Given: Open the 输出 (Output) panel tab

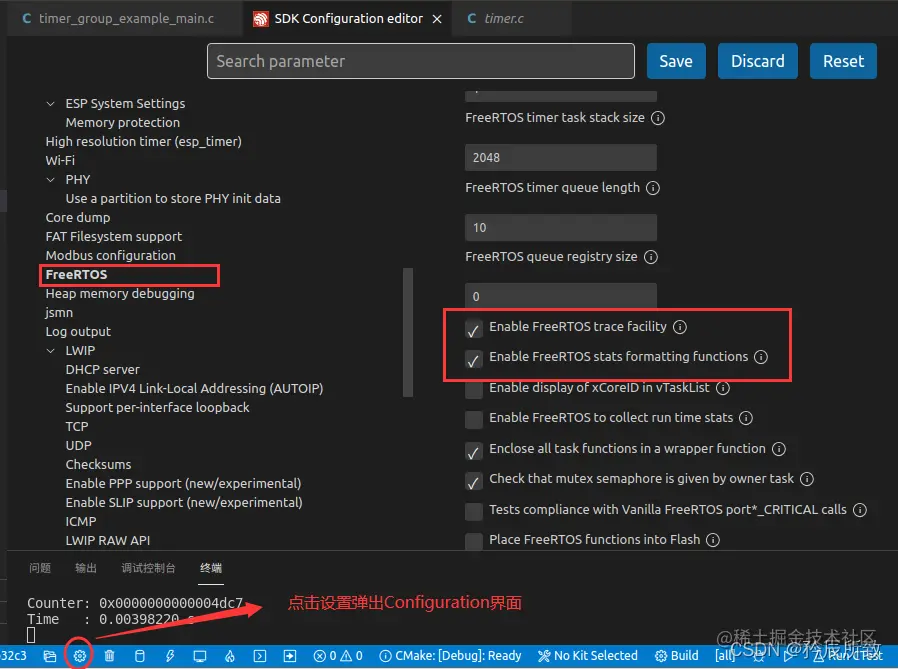Looking at the screenshot, I should click(x=86, y=568).
